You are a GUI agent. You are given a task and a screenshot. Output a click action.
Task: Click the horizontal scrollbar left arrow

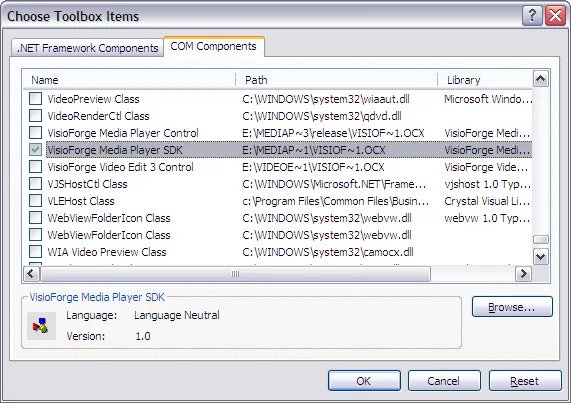[x=31, y=273]
